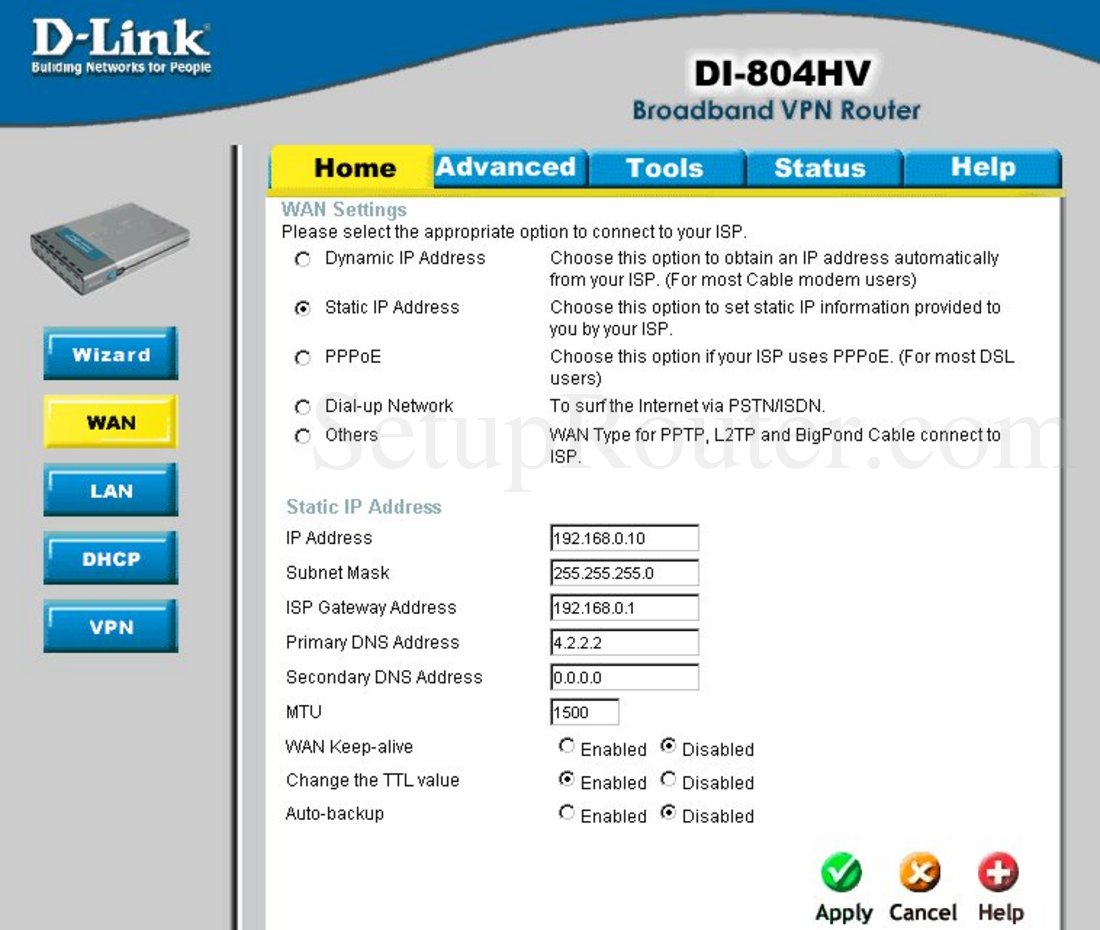Image resolution: width=1100 pixels, height=930 pixels.
Task: Disable WAN Keep-alive
Action: pyautogui.click(x=669, y=746)
